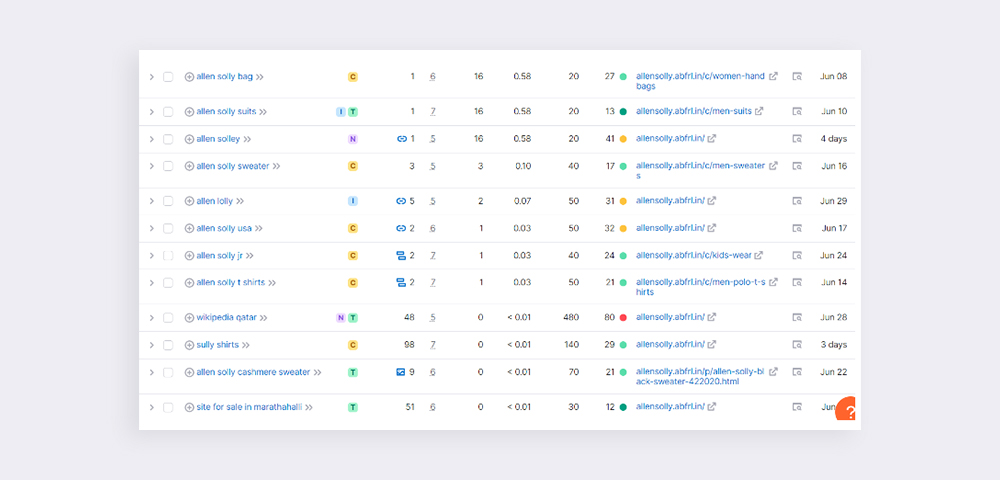The image size is (1000, 480).
Task: Open the allen solly bag keyword link
Action: pos(224,76)
